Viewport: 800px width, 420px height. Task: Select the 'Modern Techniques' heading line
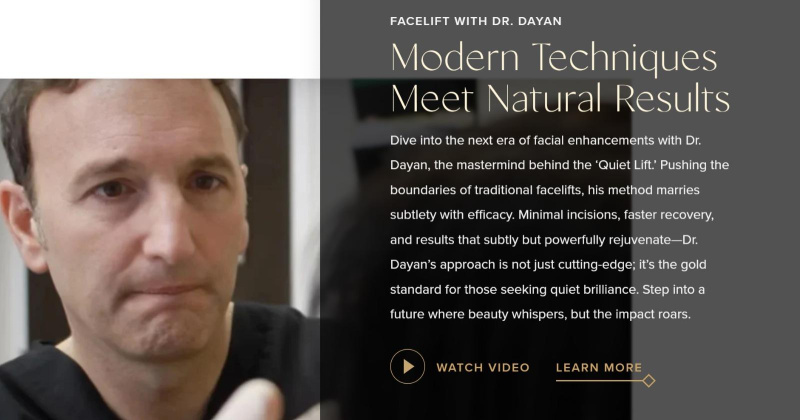click(x=554, y=58)
